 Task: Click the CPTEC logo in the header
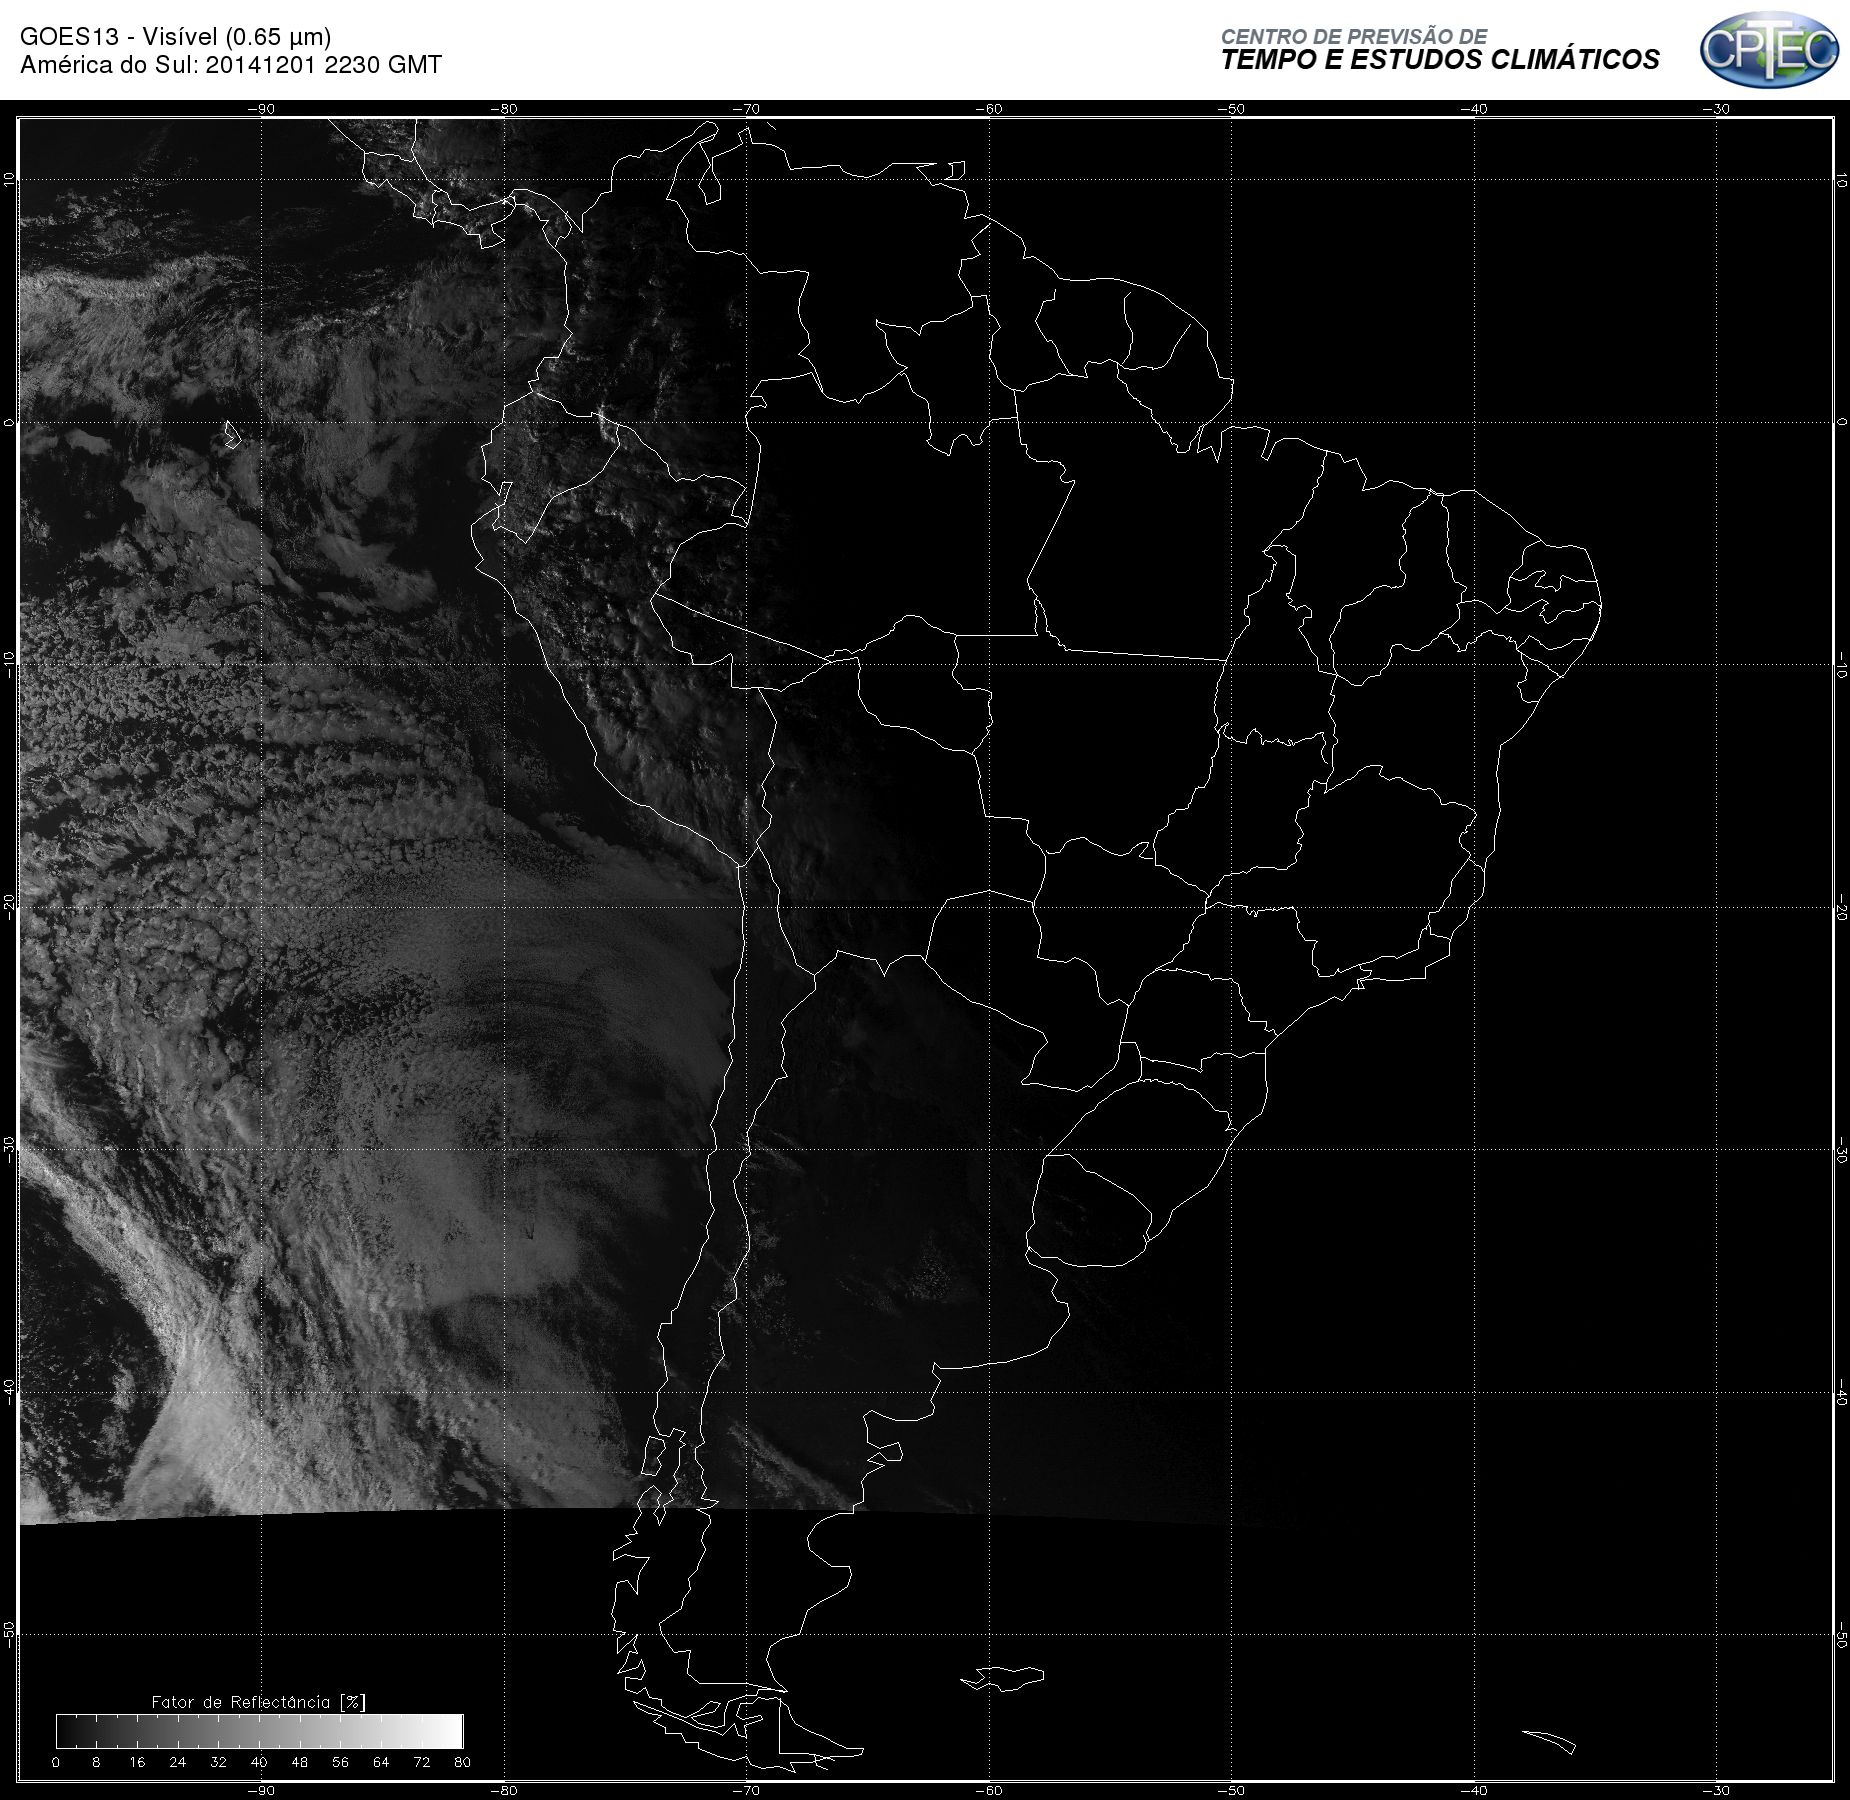coord(1769,50)
